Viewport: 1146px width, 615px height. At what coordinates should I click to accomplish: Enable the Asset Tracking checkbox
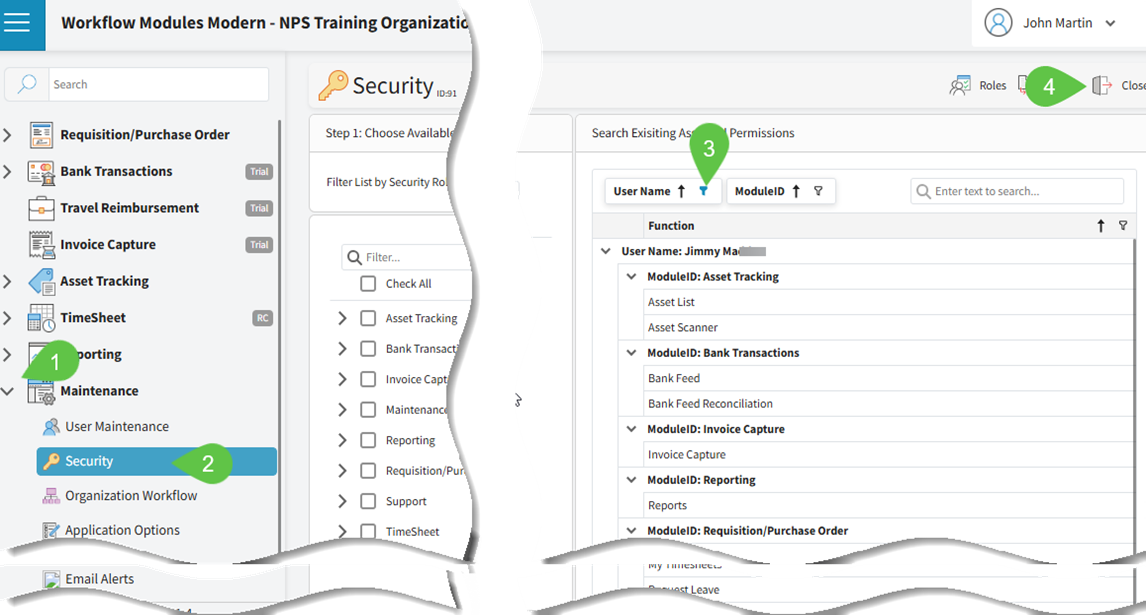(x=368, y=318)
